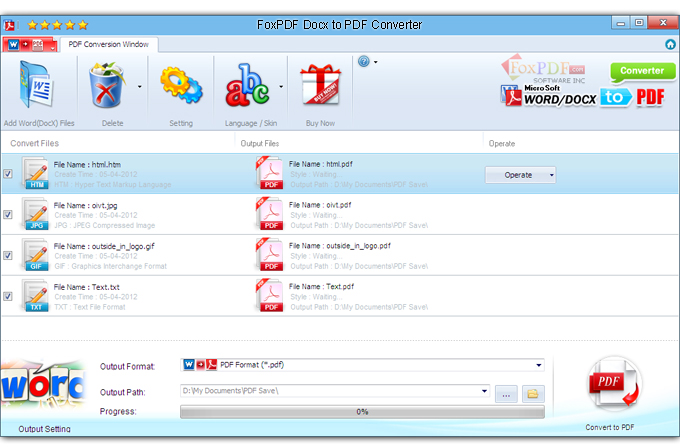Select the 'File Name : outside_in_logo.gif' row

[x=340, y=255]
